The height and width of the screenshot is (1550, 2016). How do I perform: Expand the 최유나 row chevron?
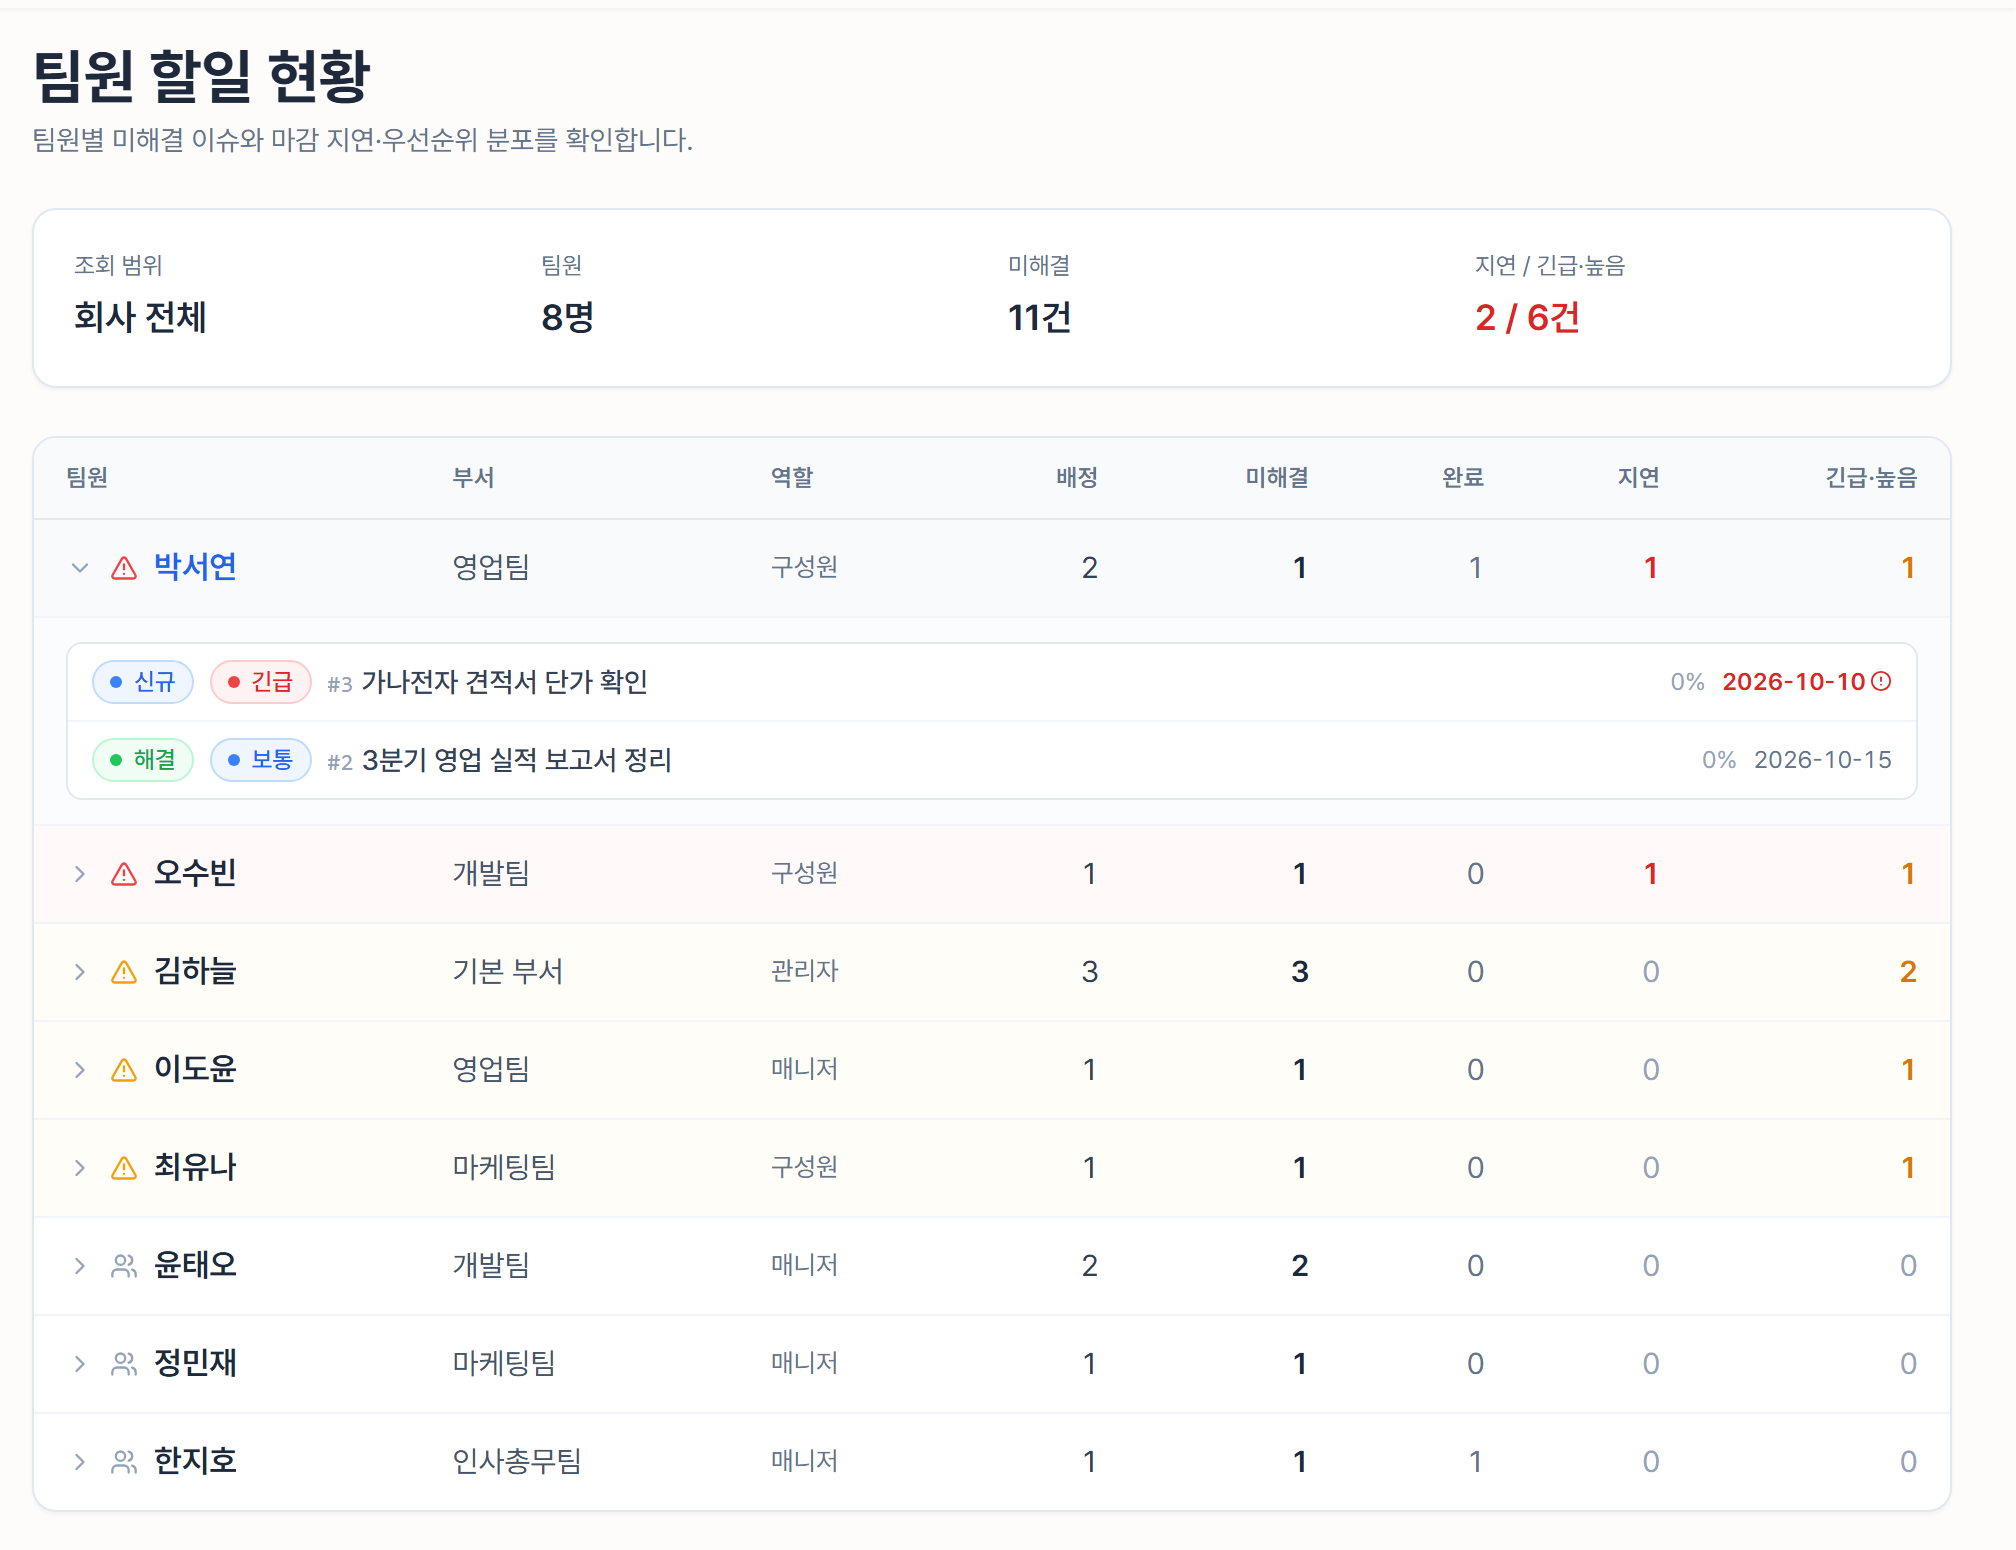tap(80, 1168)
